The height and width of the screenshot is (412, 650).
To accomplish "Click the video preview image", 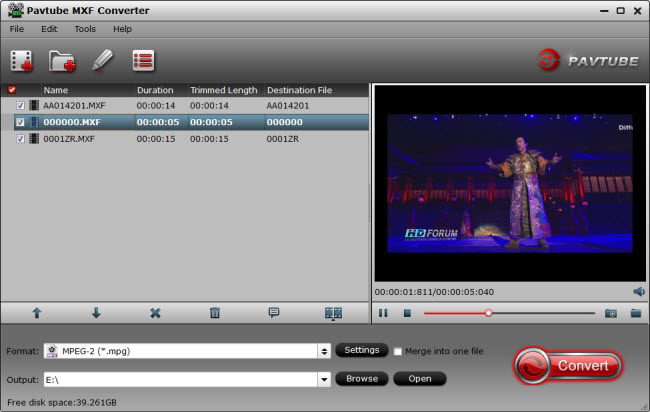I will click(x=510, y=183).
